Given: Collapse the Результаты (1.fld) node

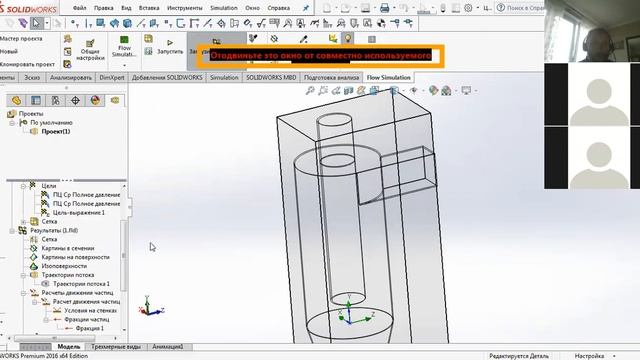Looking at the screenshot, I should [x=12, y=231].
